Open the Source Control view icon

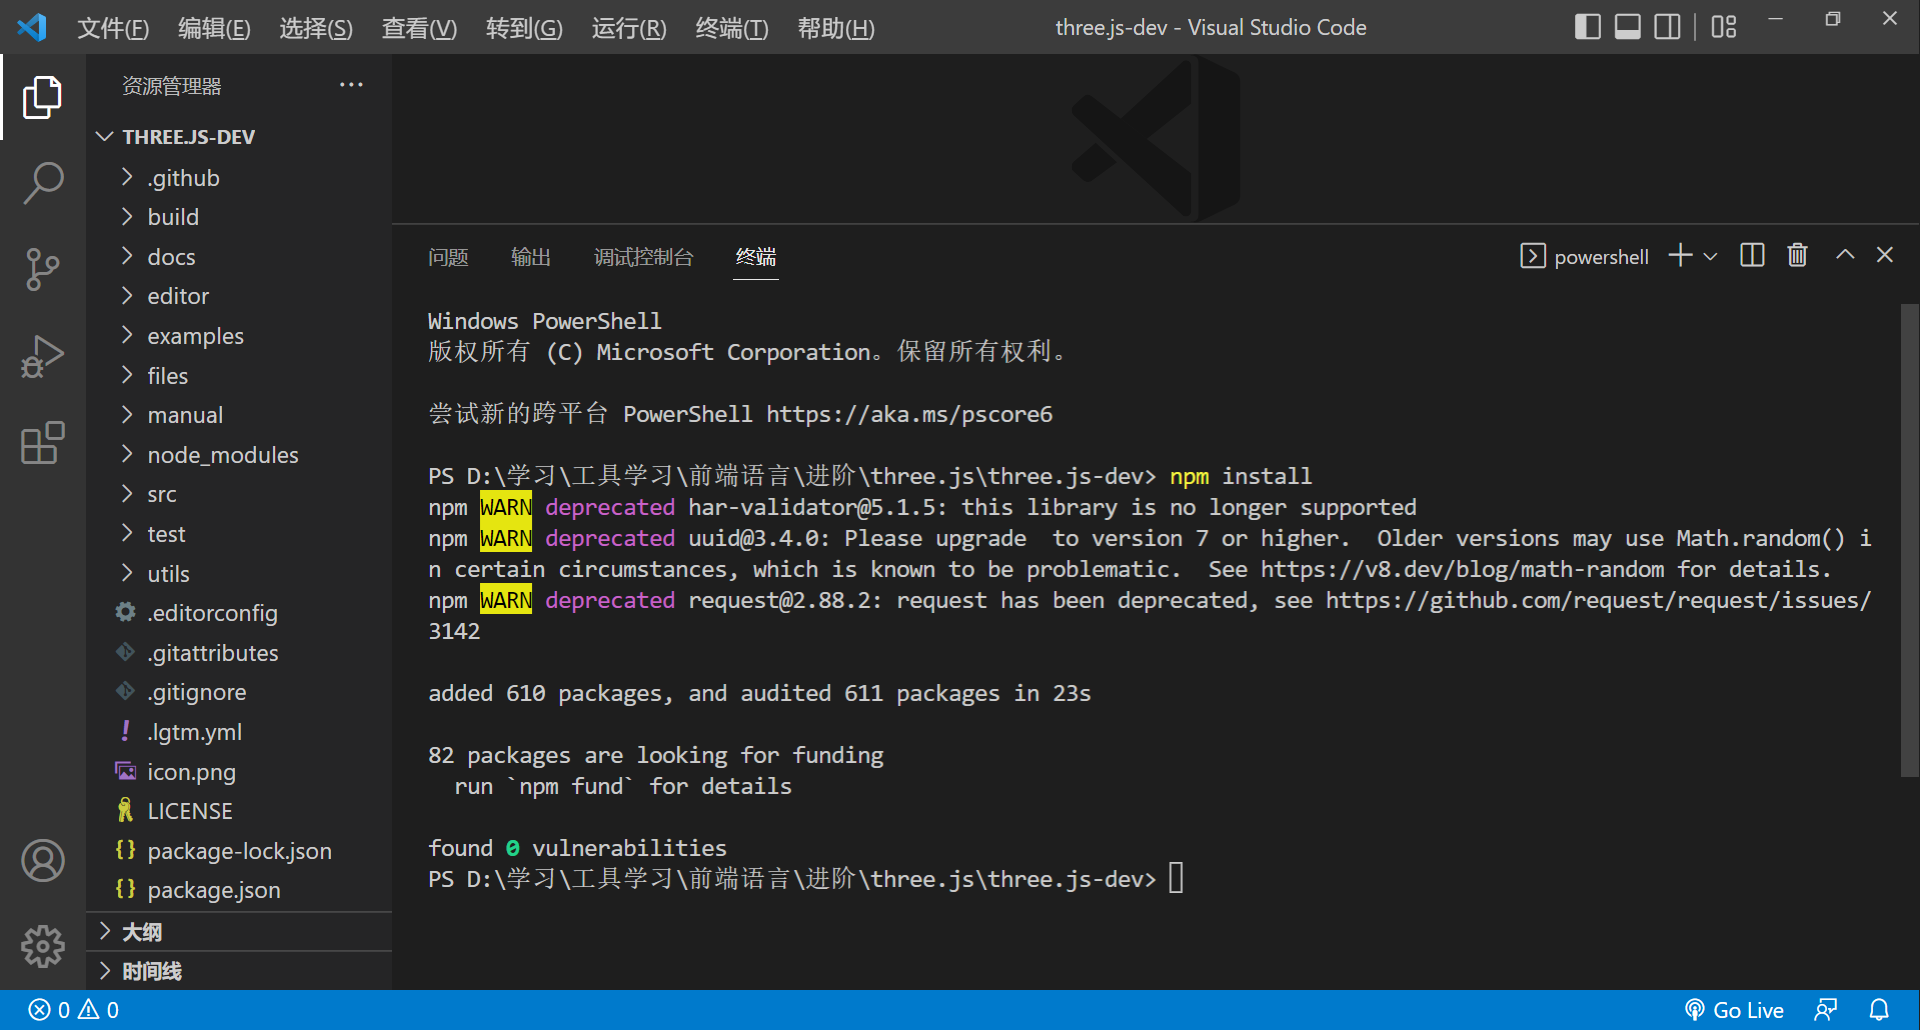coord(42,269)
